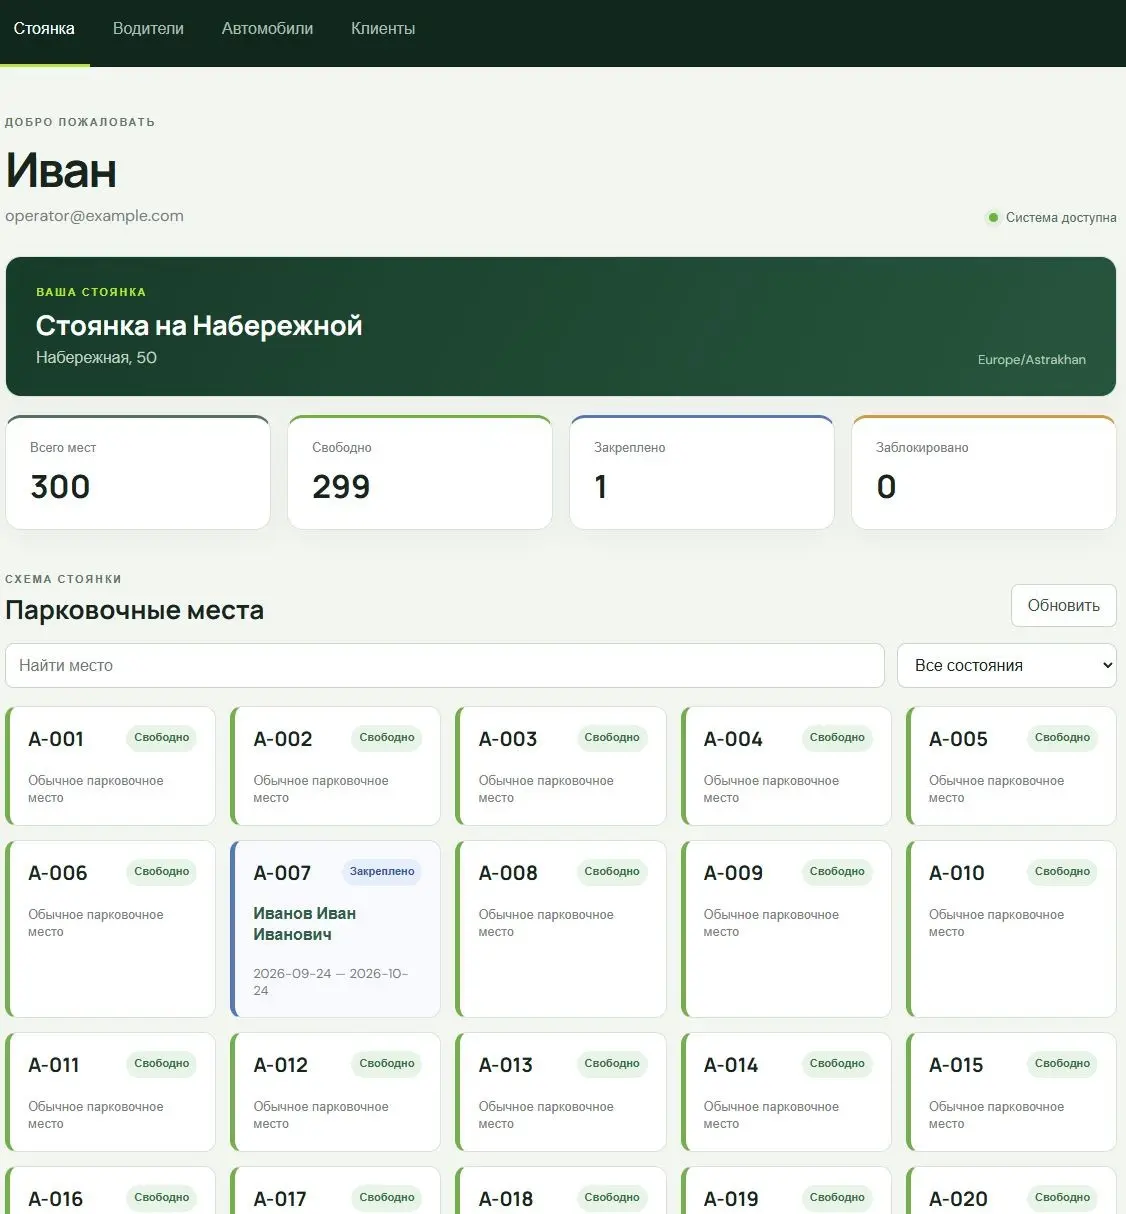The height and width of the screenshot is (1214, 1126).
Task: Open parking spot A-003 card
Action: click(560, 766)
